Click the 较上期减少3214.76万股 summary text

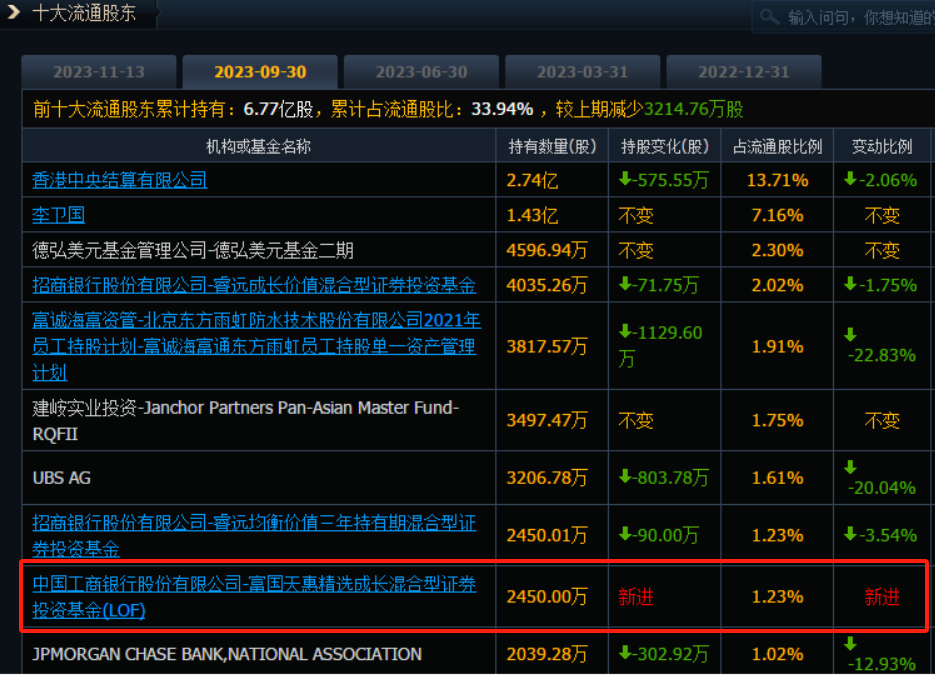click(649, 109)
